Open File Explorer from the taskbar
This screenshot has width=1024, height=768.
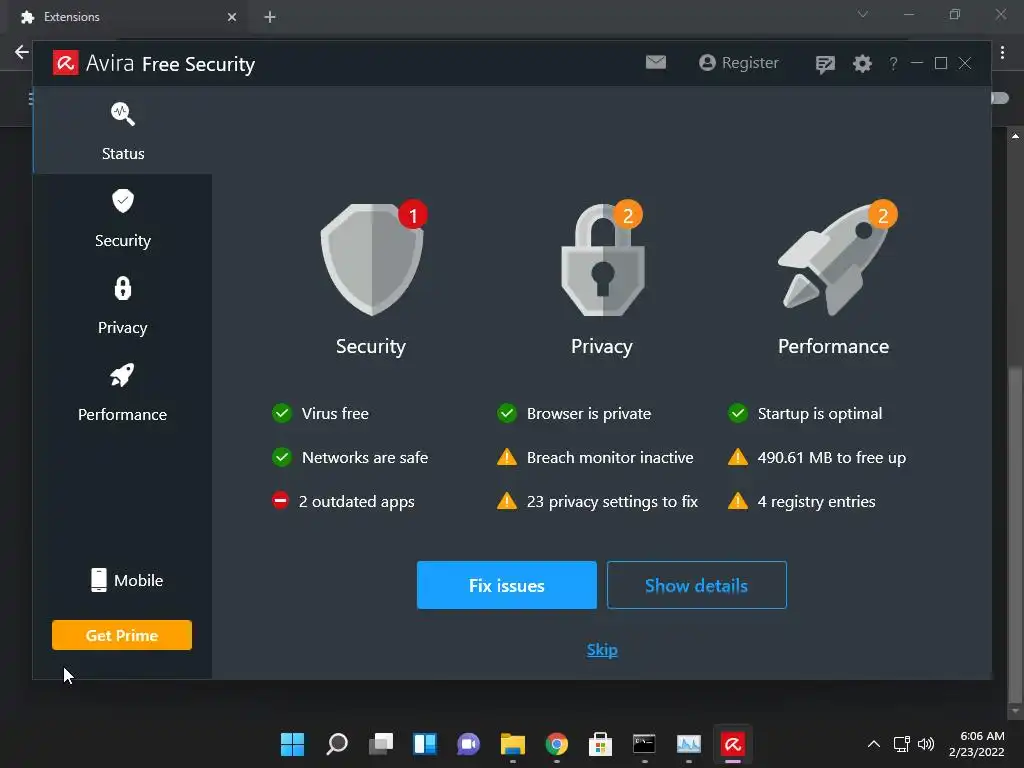(513, 744)
